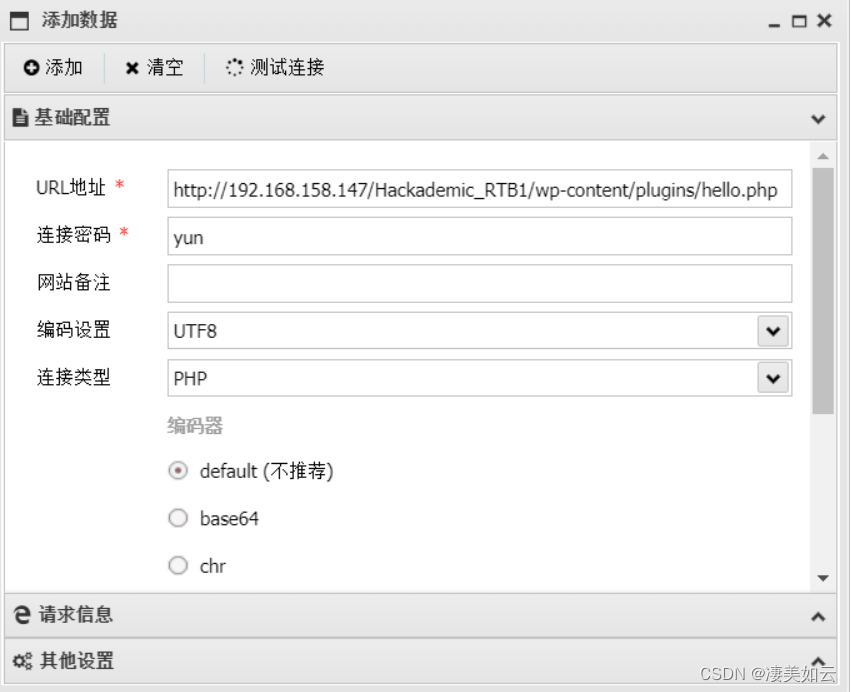Click the circular test icon beside 测试连接
The height and width of the screenshot is (692, 851).
pos(234,68)
